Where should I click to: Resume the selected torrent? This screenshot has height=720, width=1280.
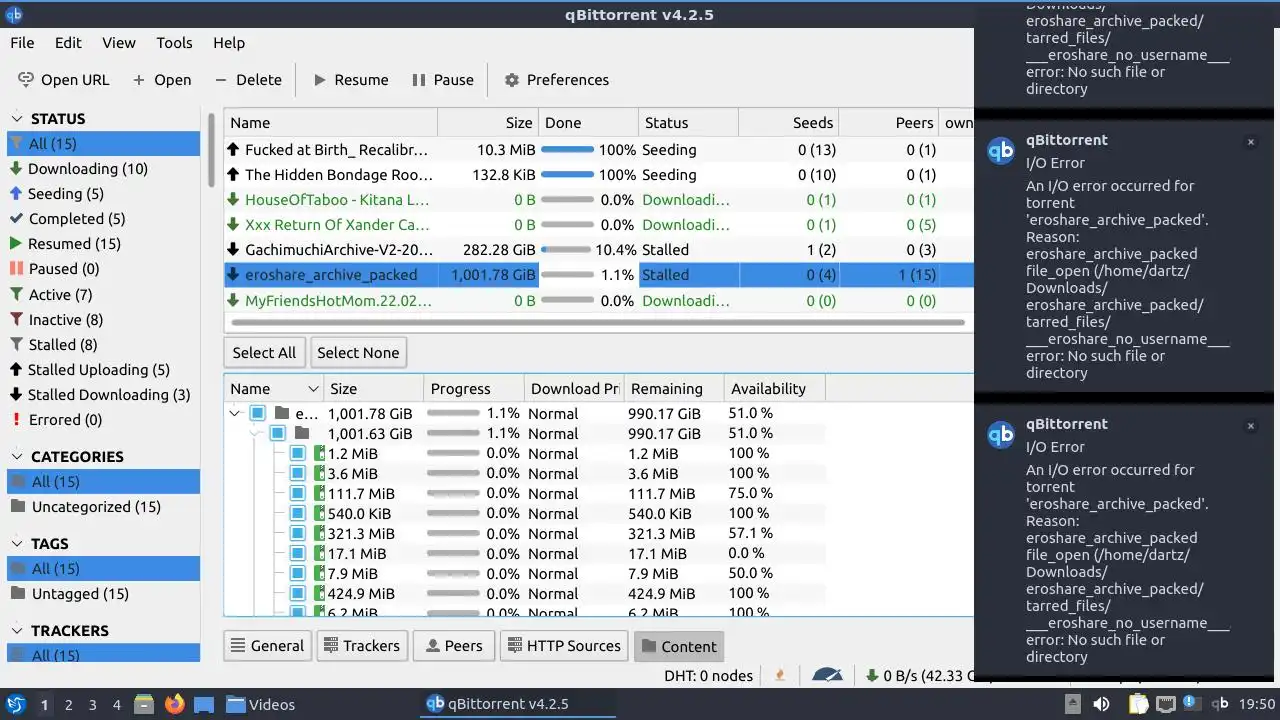pos(351,80)
